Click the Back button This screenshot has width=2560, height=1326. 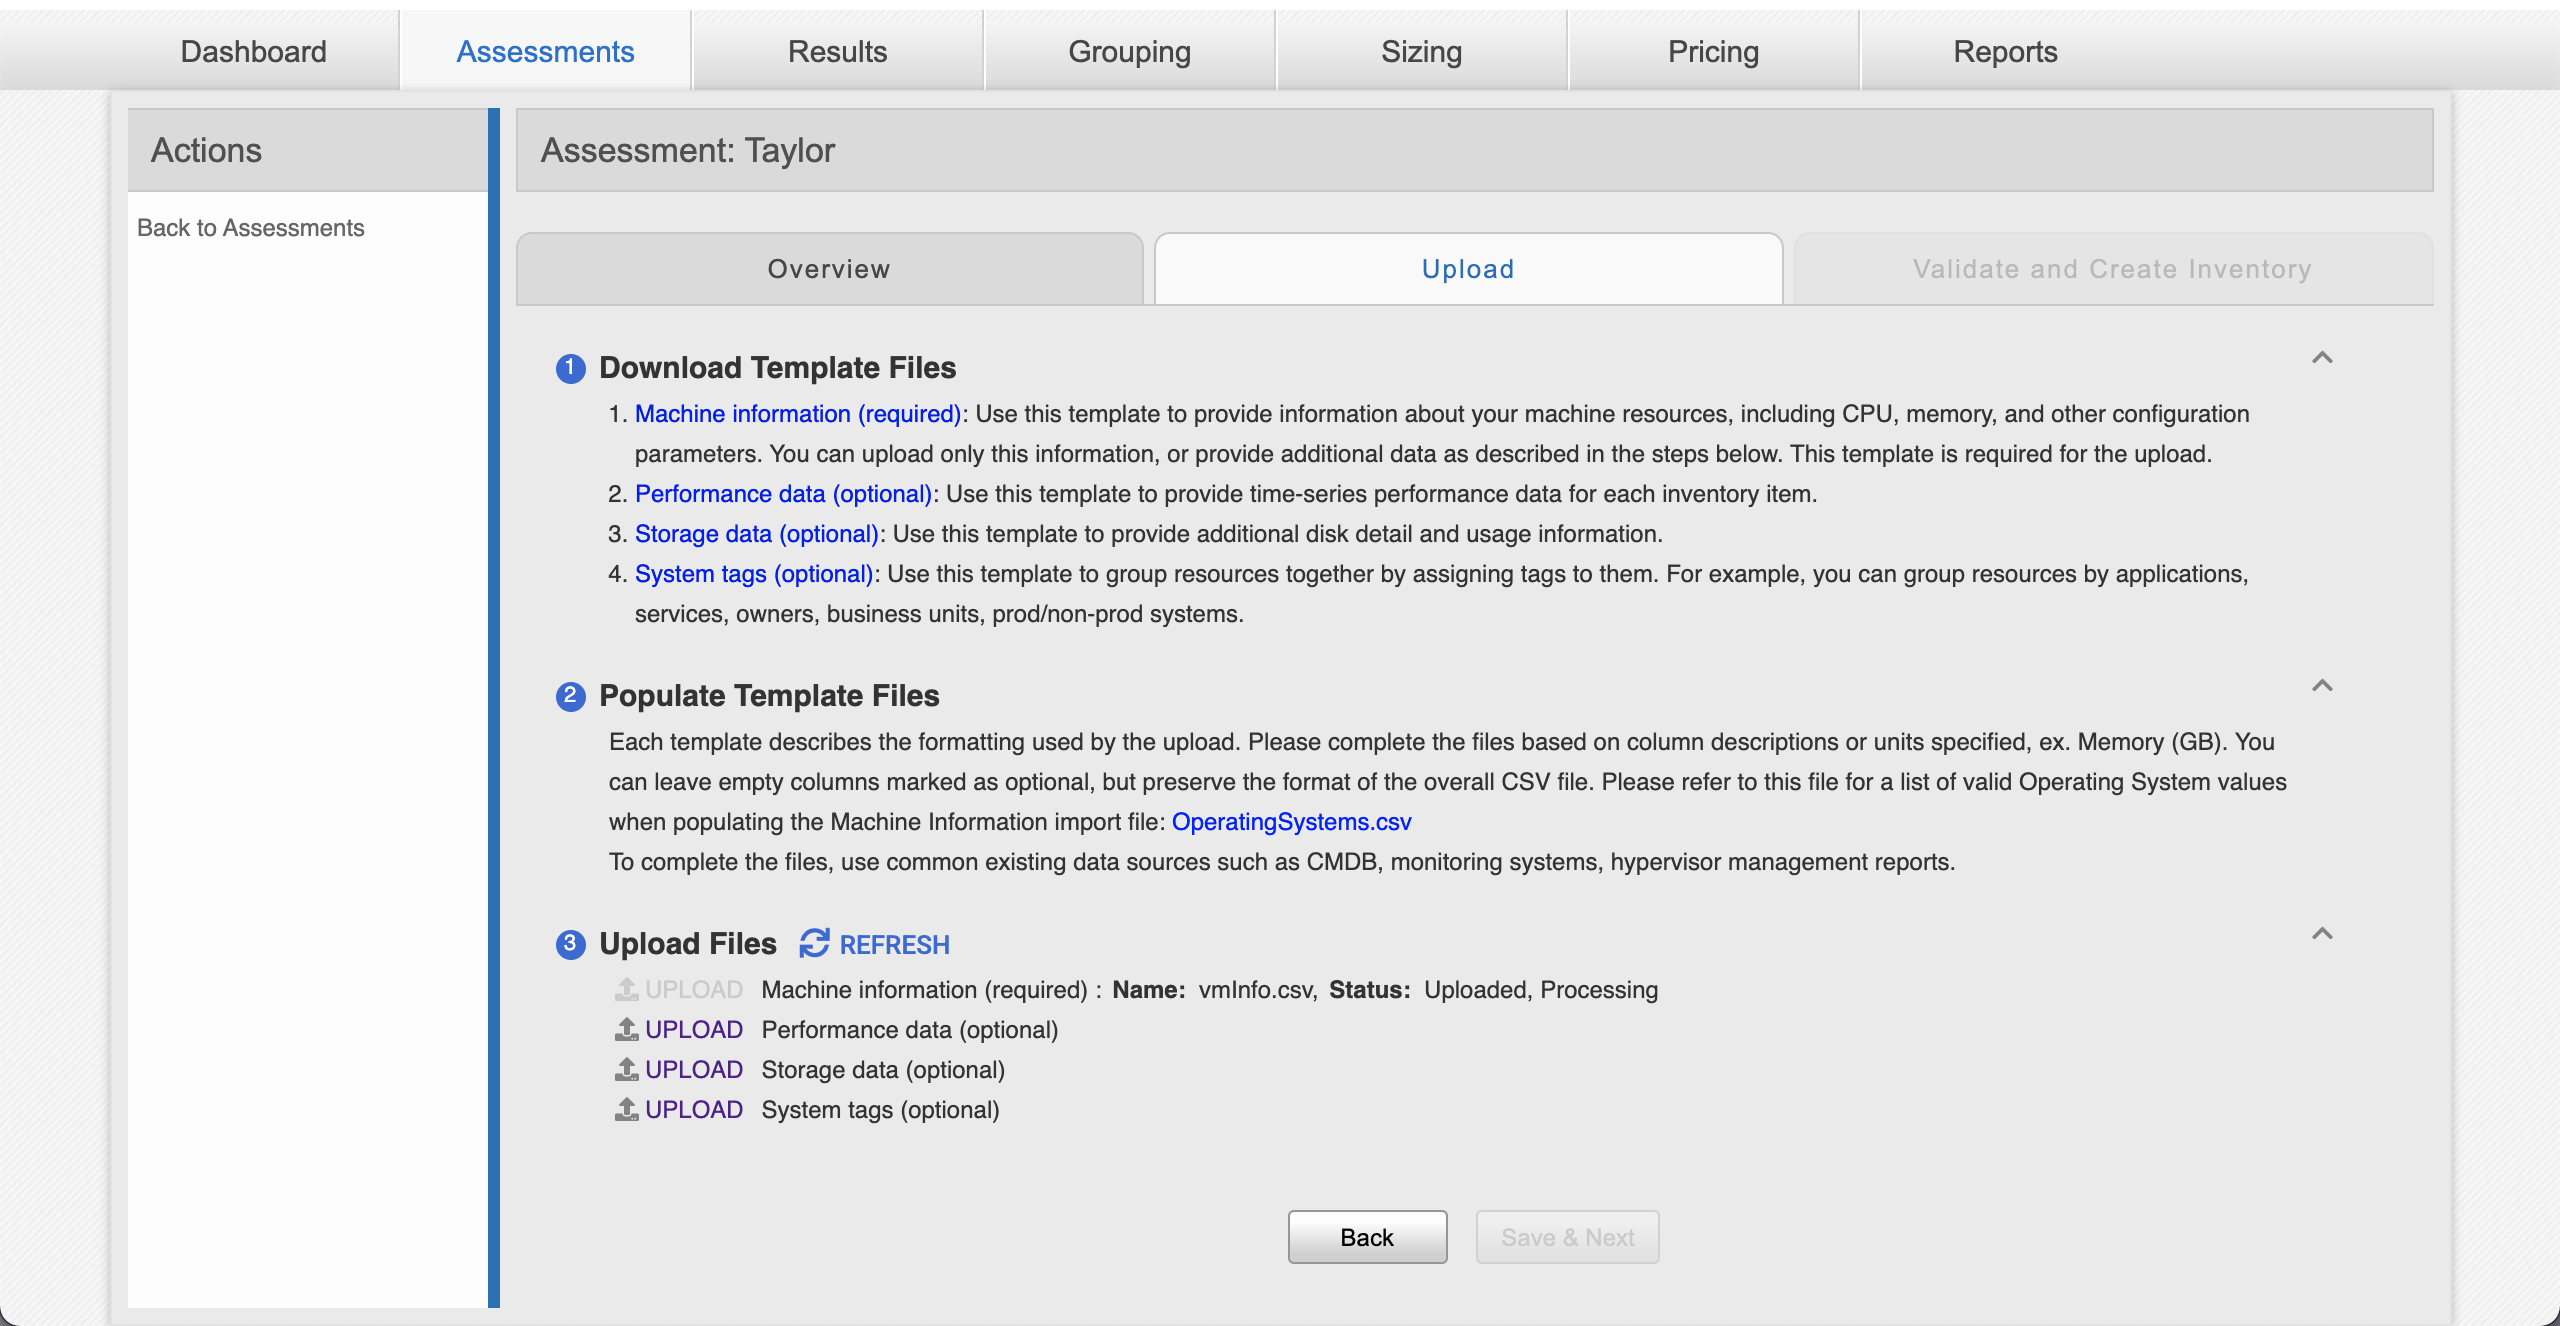[1366, 1236]
